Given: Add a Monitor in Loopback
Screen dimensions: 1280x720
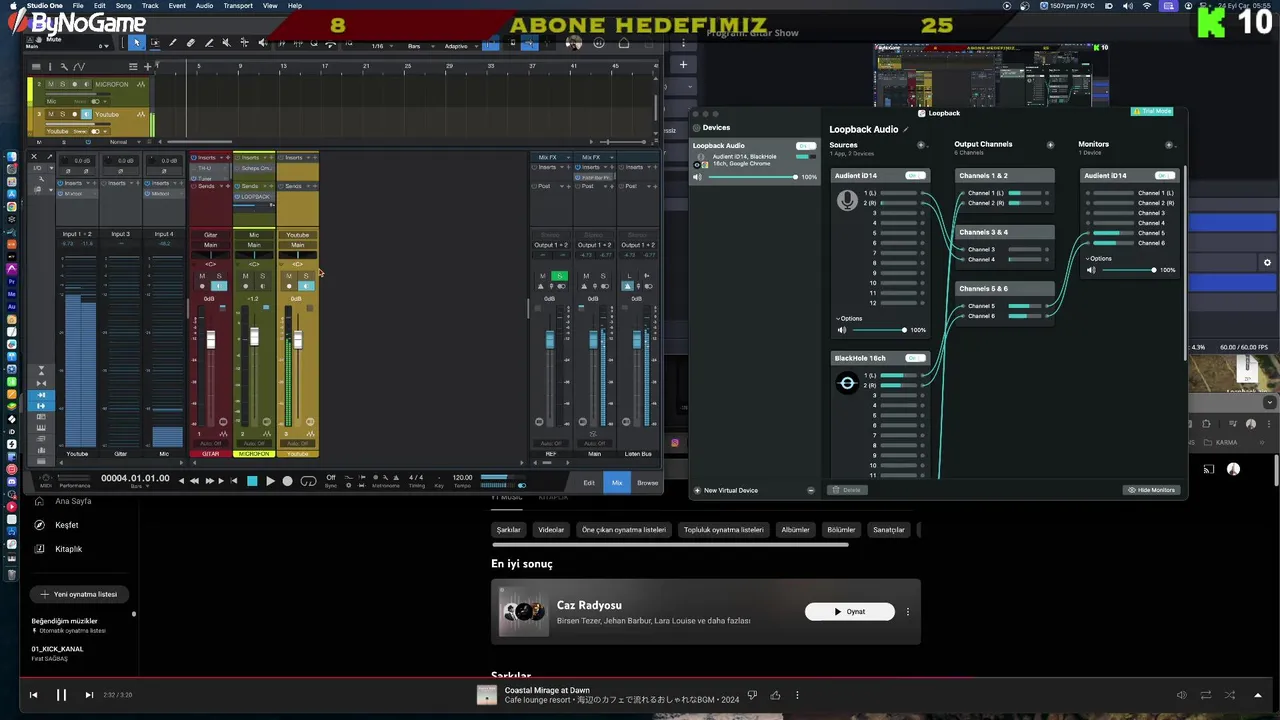Looking at the screenshot, I should click(x=1169, y=145).
